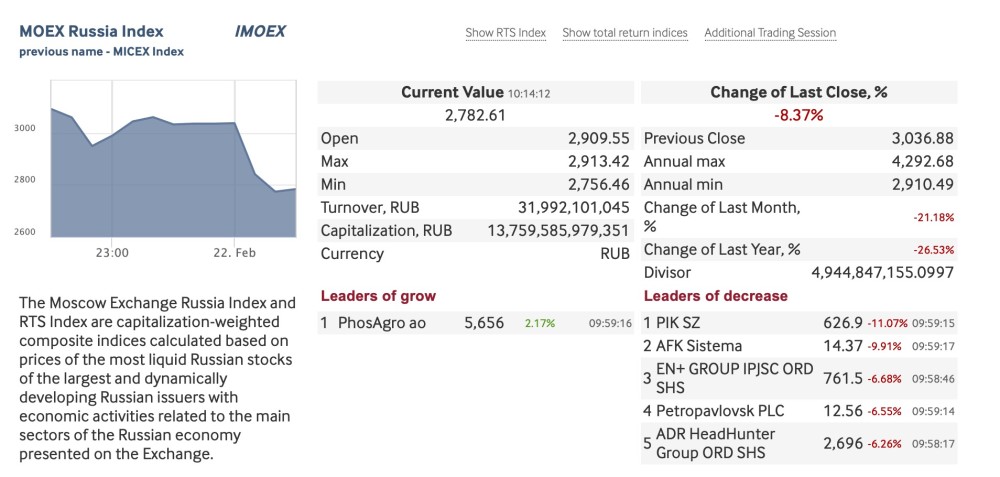
Task: Click the 23:00 chart axis label
Action: point(112,253)
